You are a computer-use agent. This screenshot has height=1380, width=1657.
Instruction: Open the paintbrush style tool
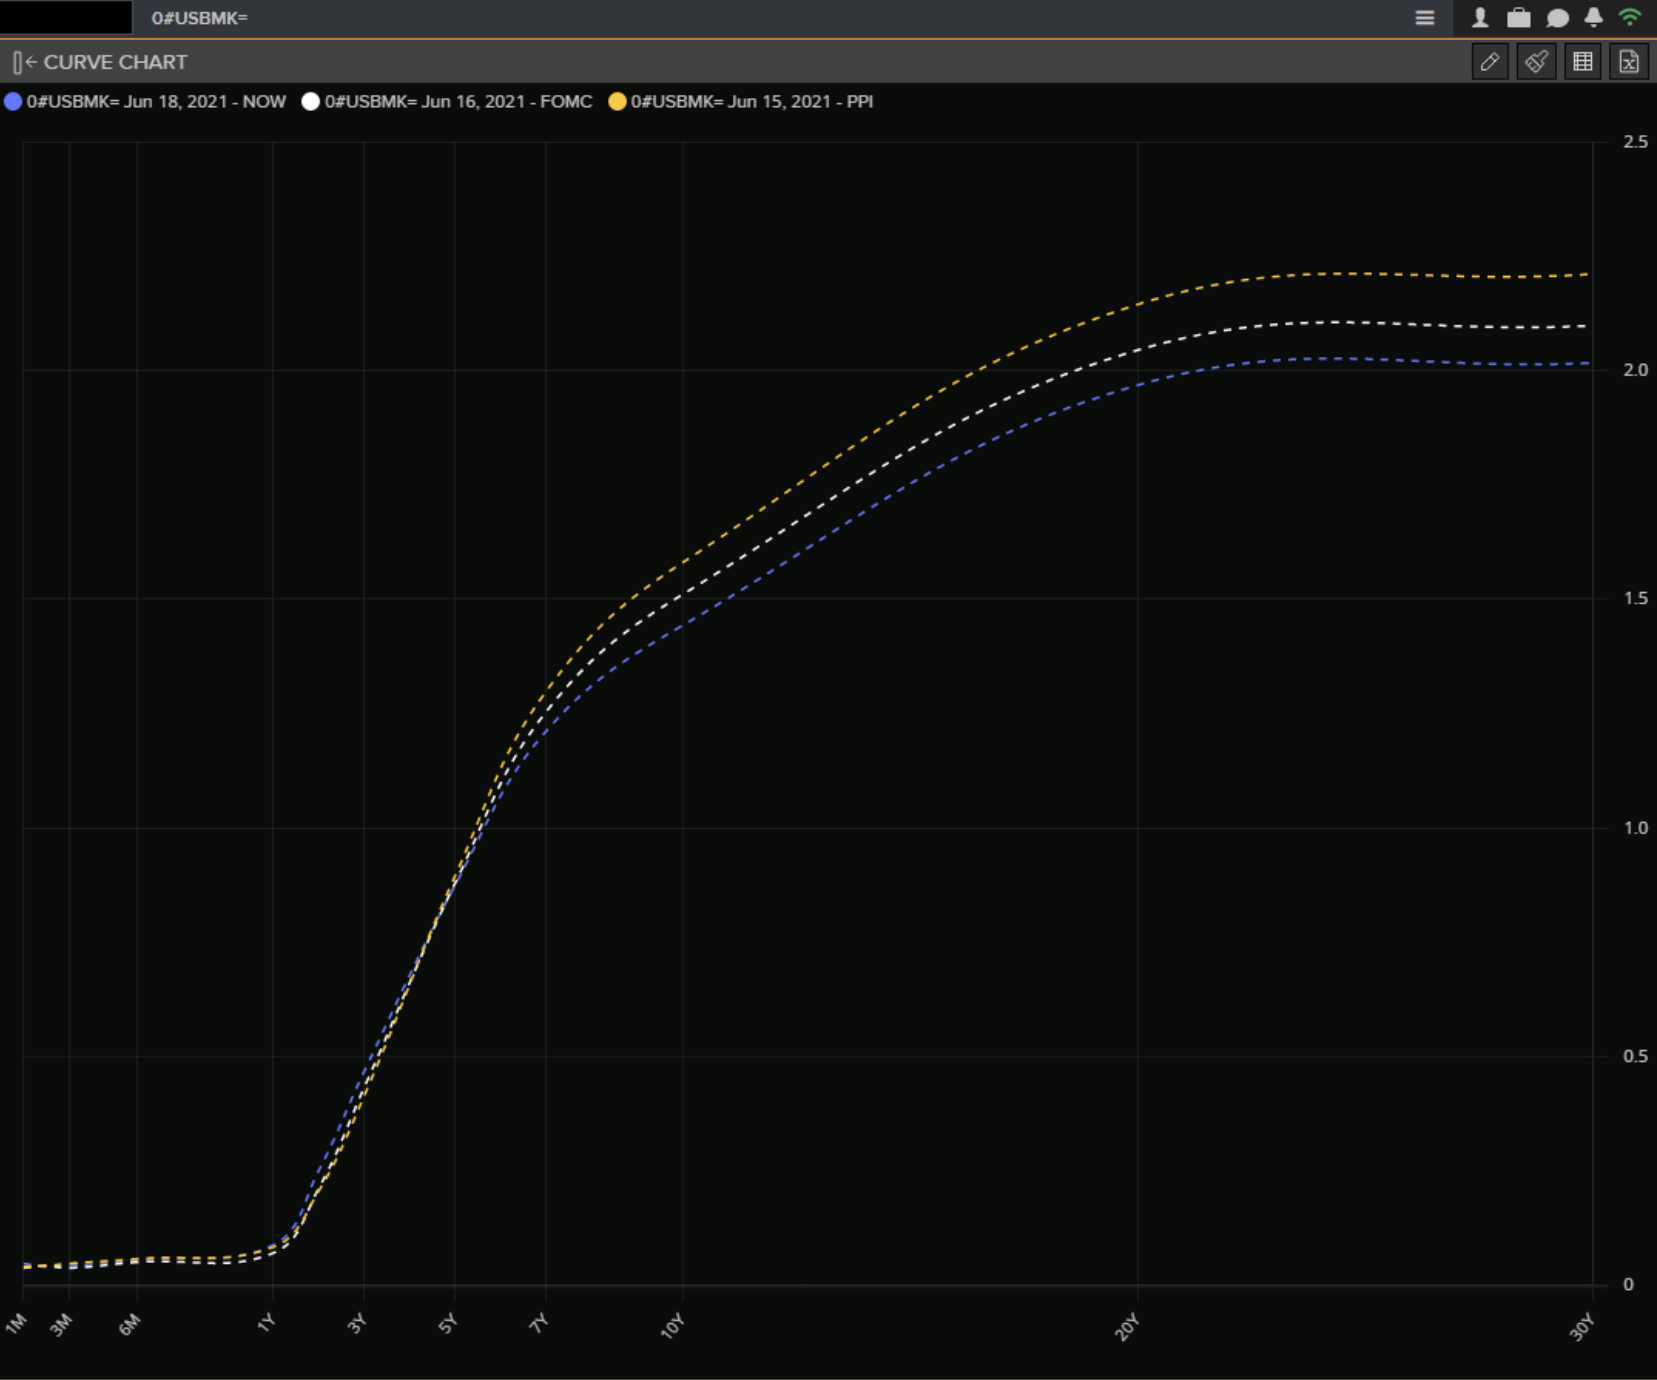tap(1536, 62)
